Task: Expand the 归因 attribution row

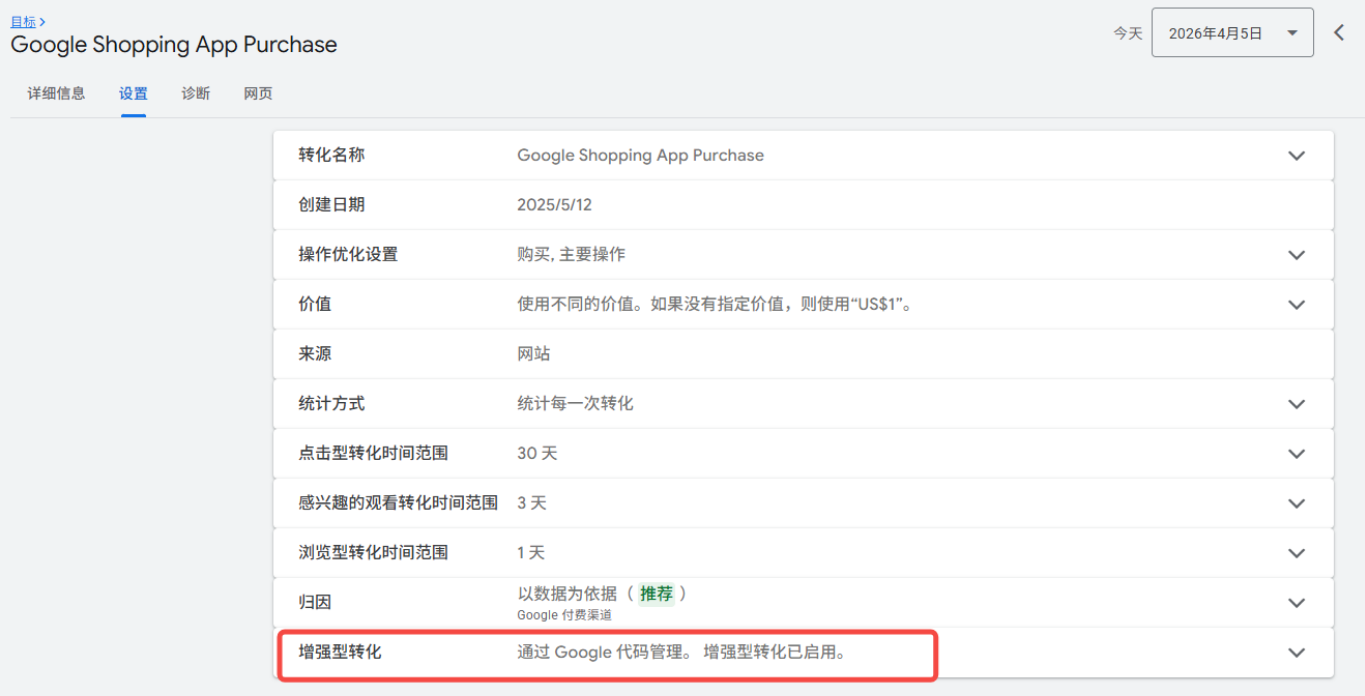Action: click(1296, 602)
